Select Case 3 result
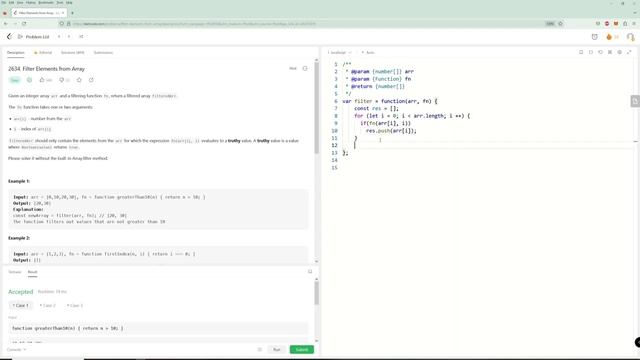 tap(75, 305)
